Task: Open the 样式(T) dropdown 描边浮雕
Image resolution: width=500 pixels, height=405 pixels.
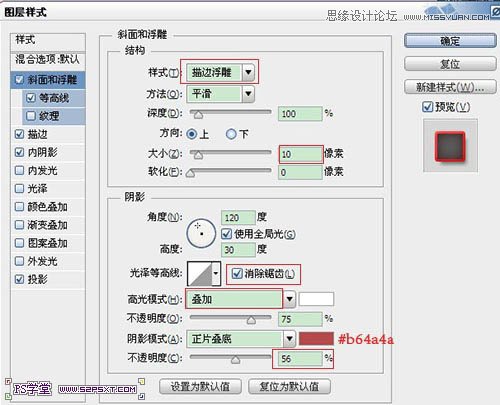Action: click(x=220, y=72)
